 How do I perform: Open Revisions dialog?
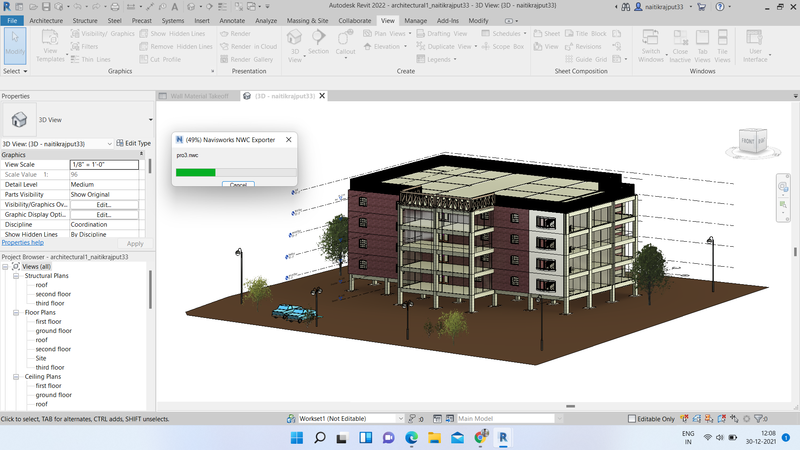pos(583,46)
